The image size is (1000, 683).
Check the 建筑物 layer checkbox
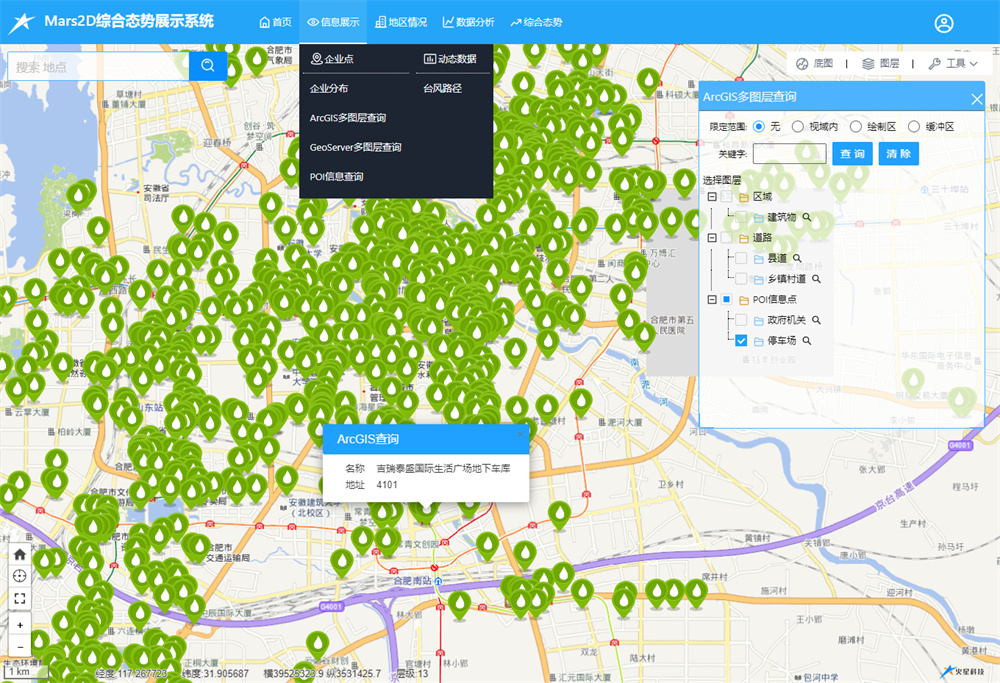(741, 217)
